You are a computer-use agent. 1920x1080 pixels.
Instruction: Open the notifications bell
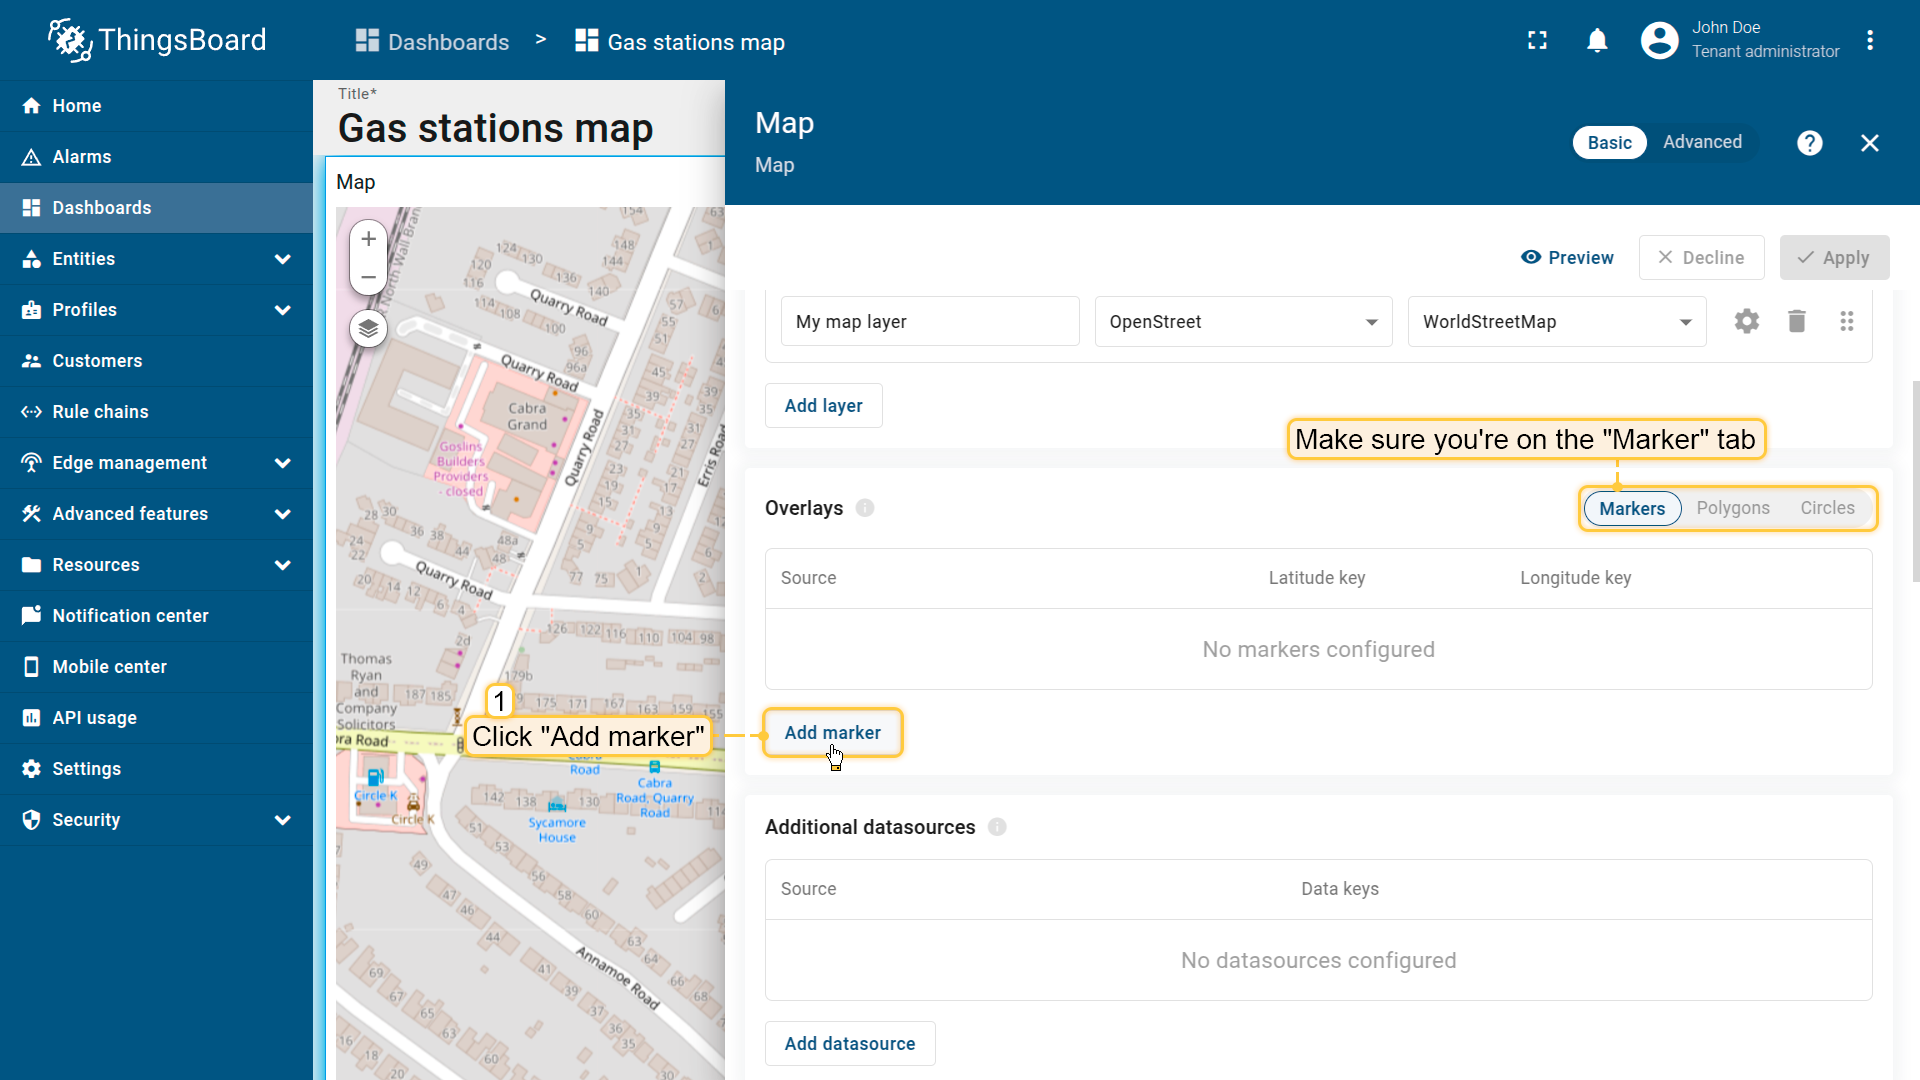(x=1597, y=41)
